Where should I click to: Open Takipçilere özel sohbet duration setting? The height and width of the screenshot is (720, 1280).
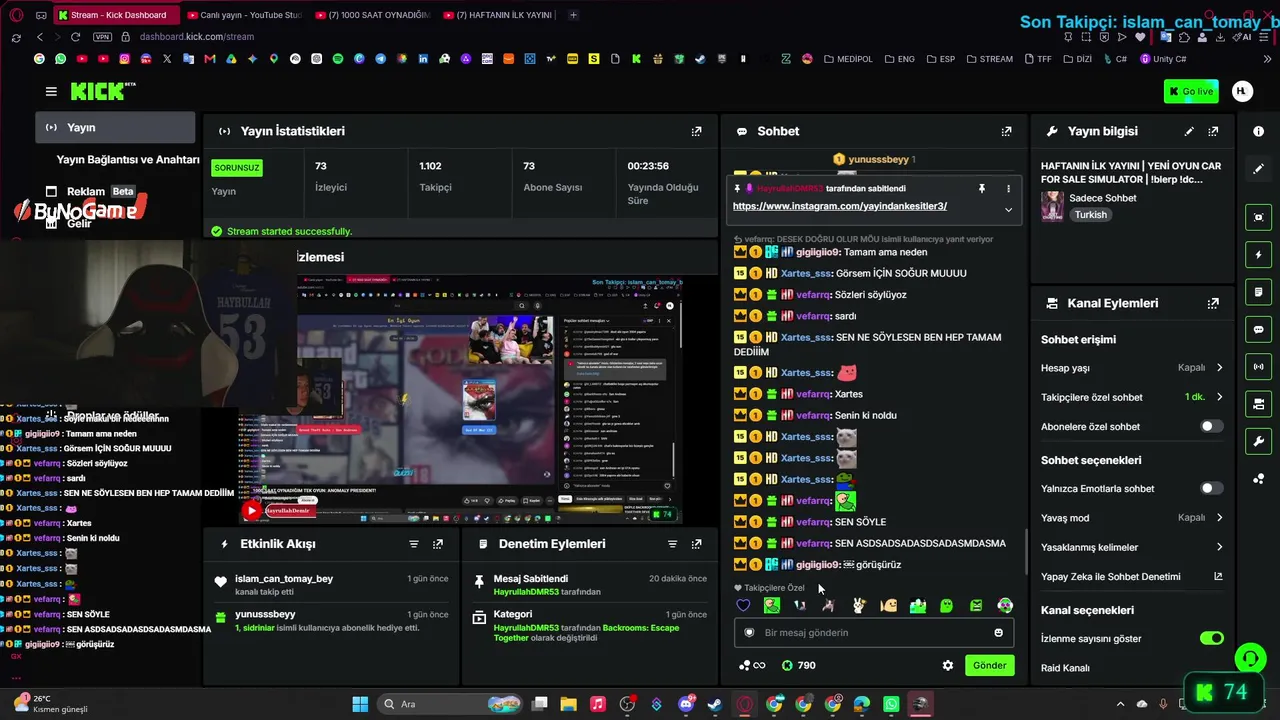coord(1132,397)
